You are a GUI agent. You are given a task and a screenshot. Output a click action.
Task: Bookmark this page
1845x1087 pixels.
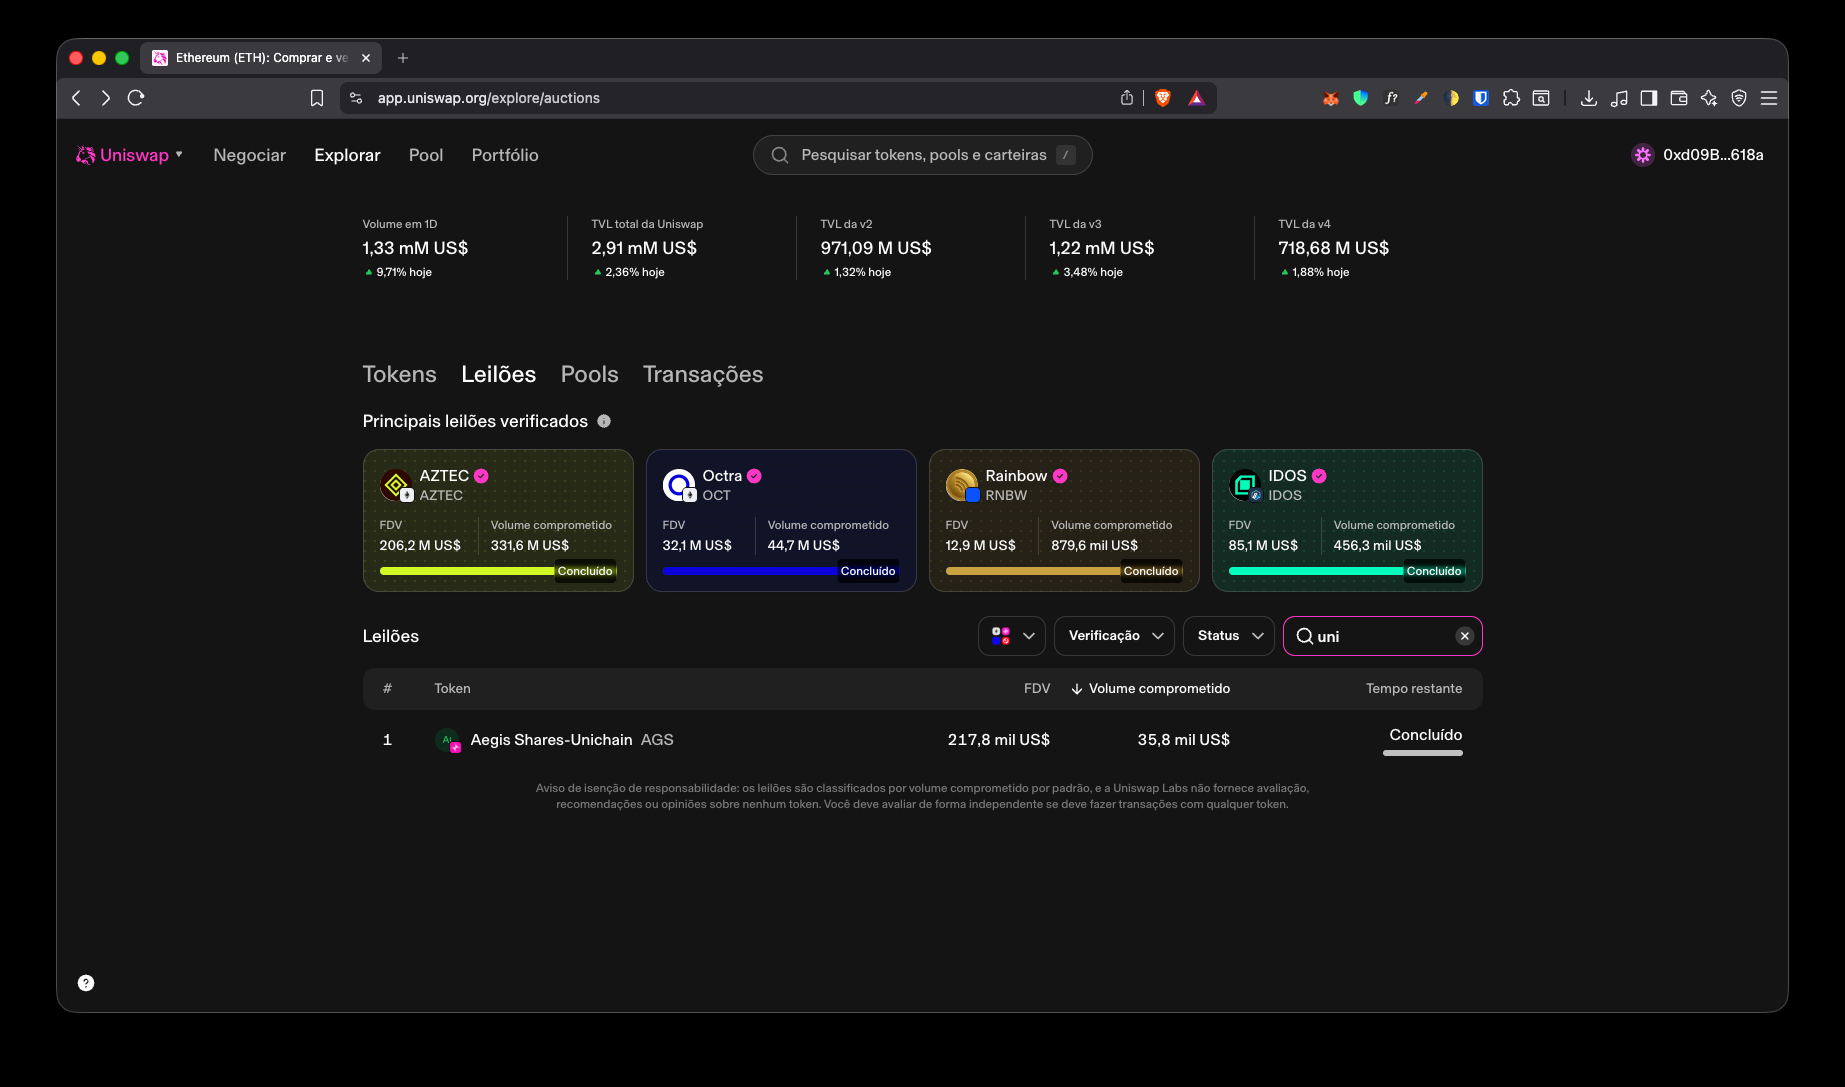317,98
